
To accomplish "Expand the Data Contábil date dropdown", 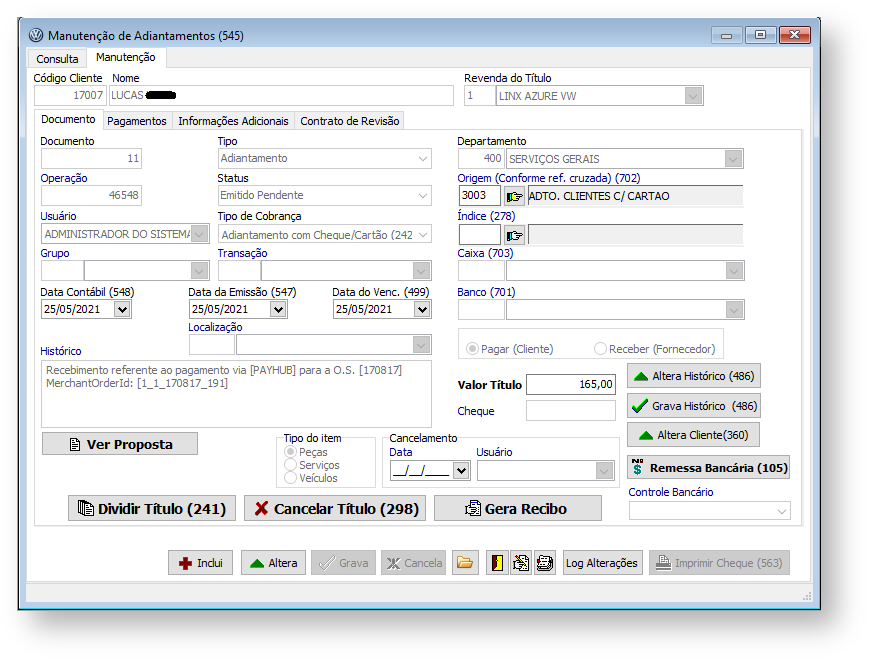I will (x=122, y=310).
